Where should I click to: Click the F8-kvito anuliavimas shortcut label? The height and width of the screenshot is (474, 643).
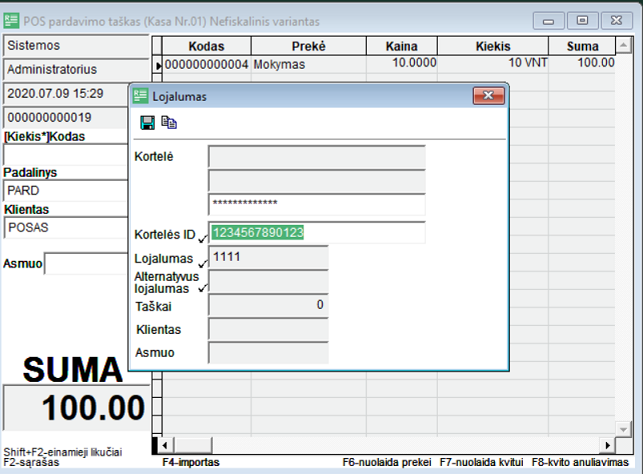[580, 463]
